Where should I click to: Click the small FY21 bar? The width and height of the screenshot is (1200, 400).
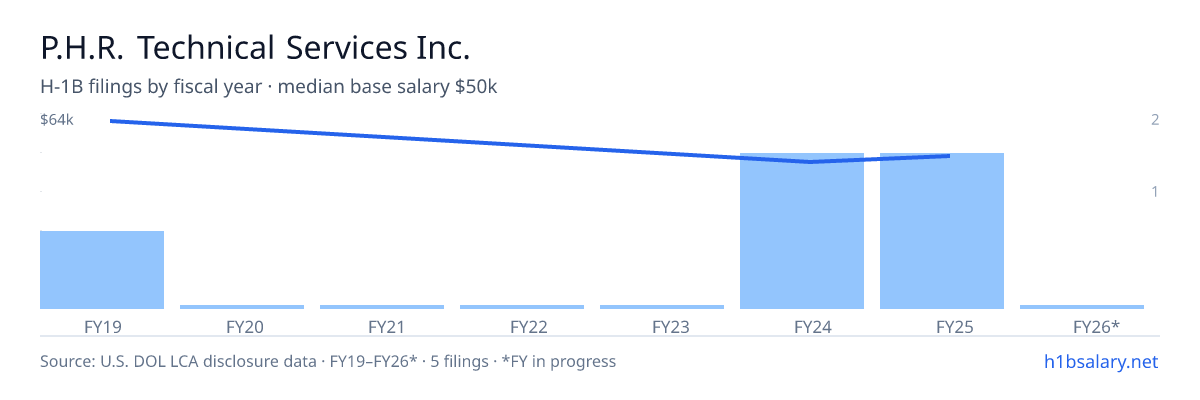coord(382,307)
